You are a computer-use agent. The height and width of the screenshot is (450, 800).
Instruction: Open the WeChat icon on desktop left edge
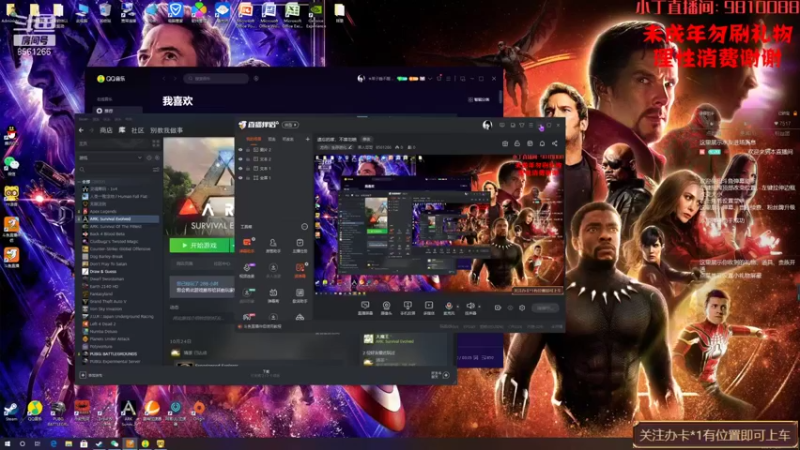[x=11, y=165]
